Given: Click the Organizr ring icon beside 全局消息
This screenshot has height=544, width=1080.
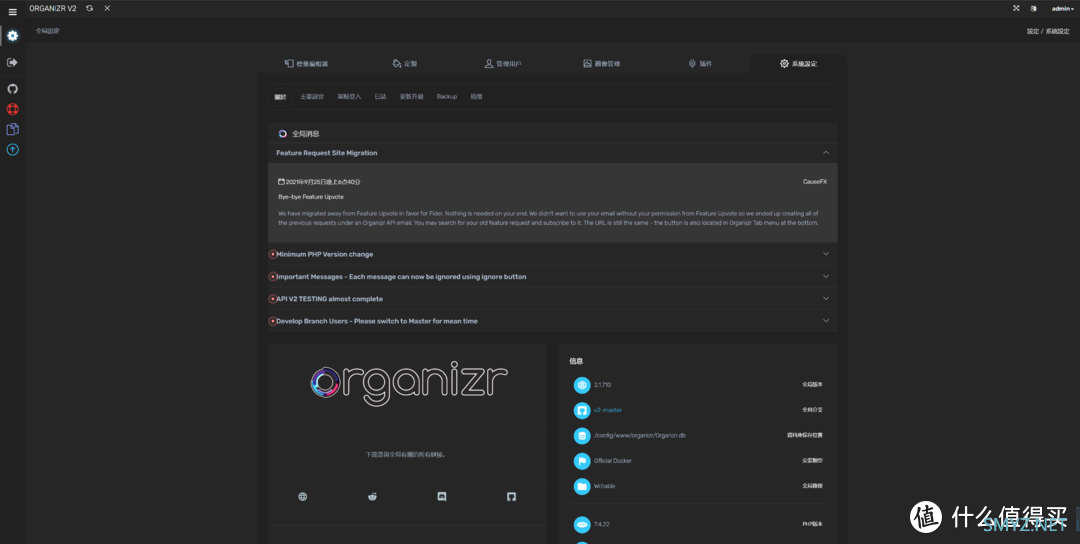Looking at the screenshot, I should click(282, 134).
